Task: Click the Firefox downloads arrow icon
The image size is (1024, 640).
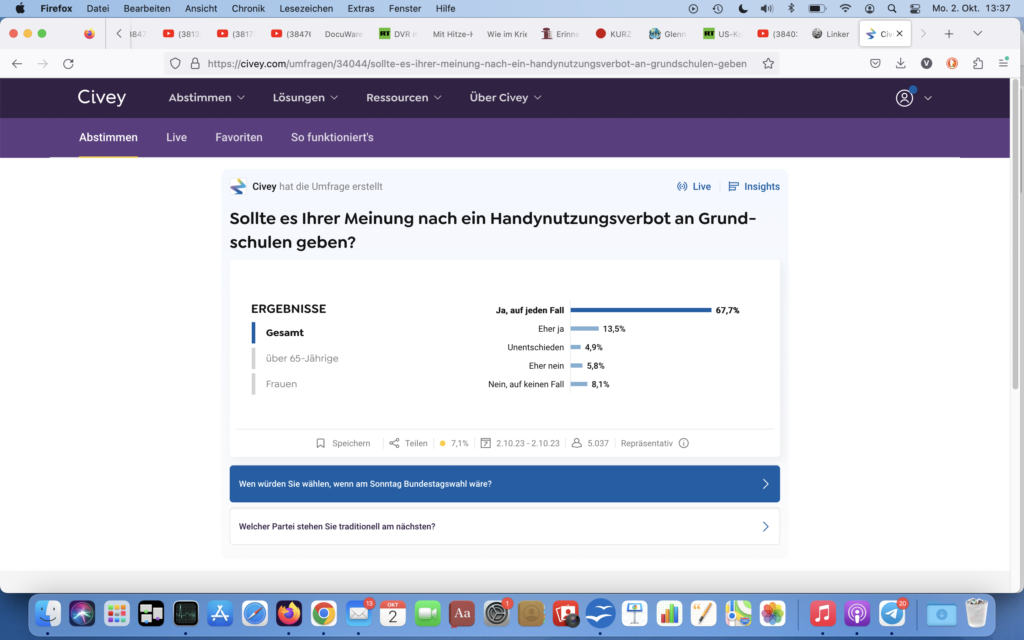Action: [x=901, y=63]
